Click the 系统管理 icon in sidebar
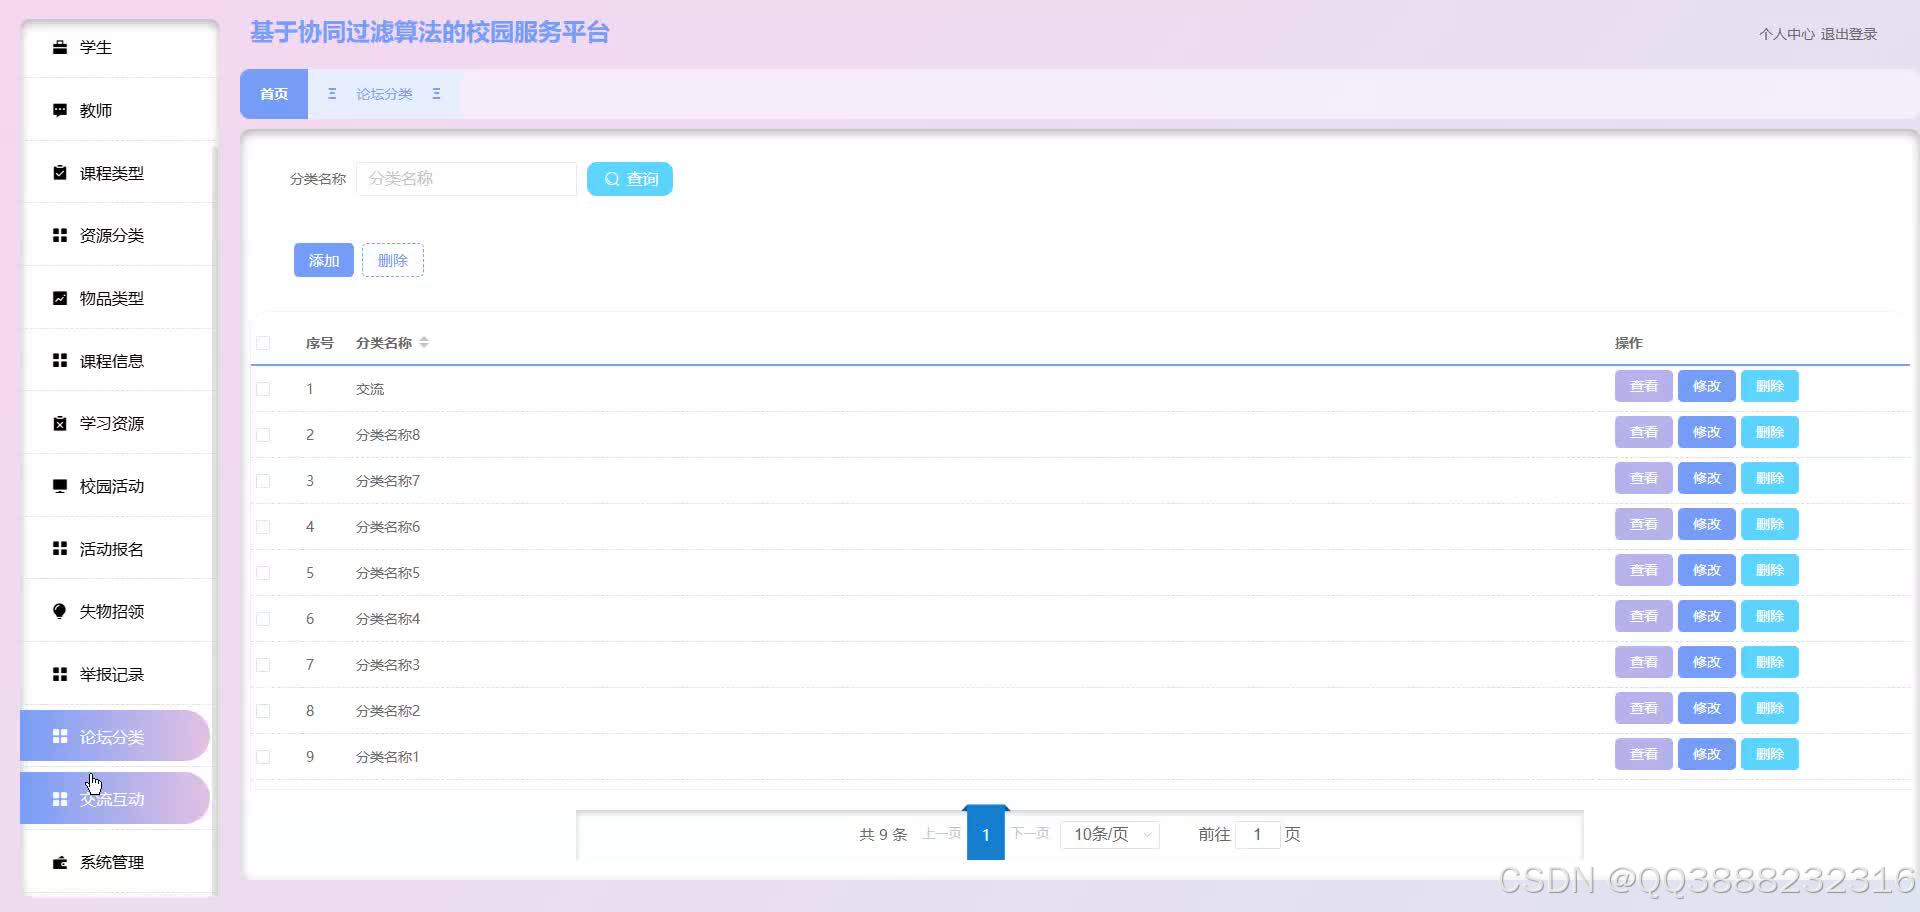Viewport: 1920px width, 912px height. coord(60,862)
